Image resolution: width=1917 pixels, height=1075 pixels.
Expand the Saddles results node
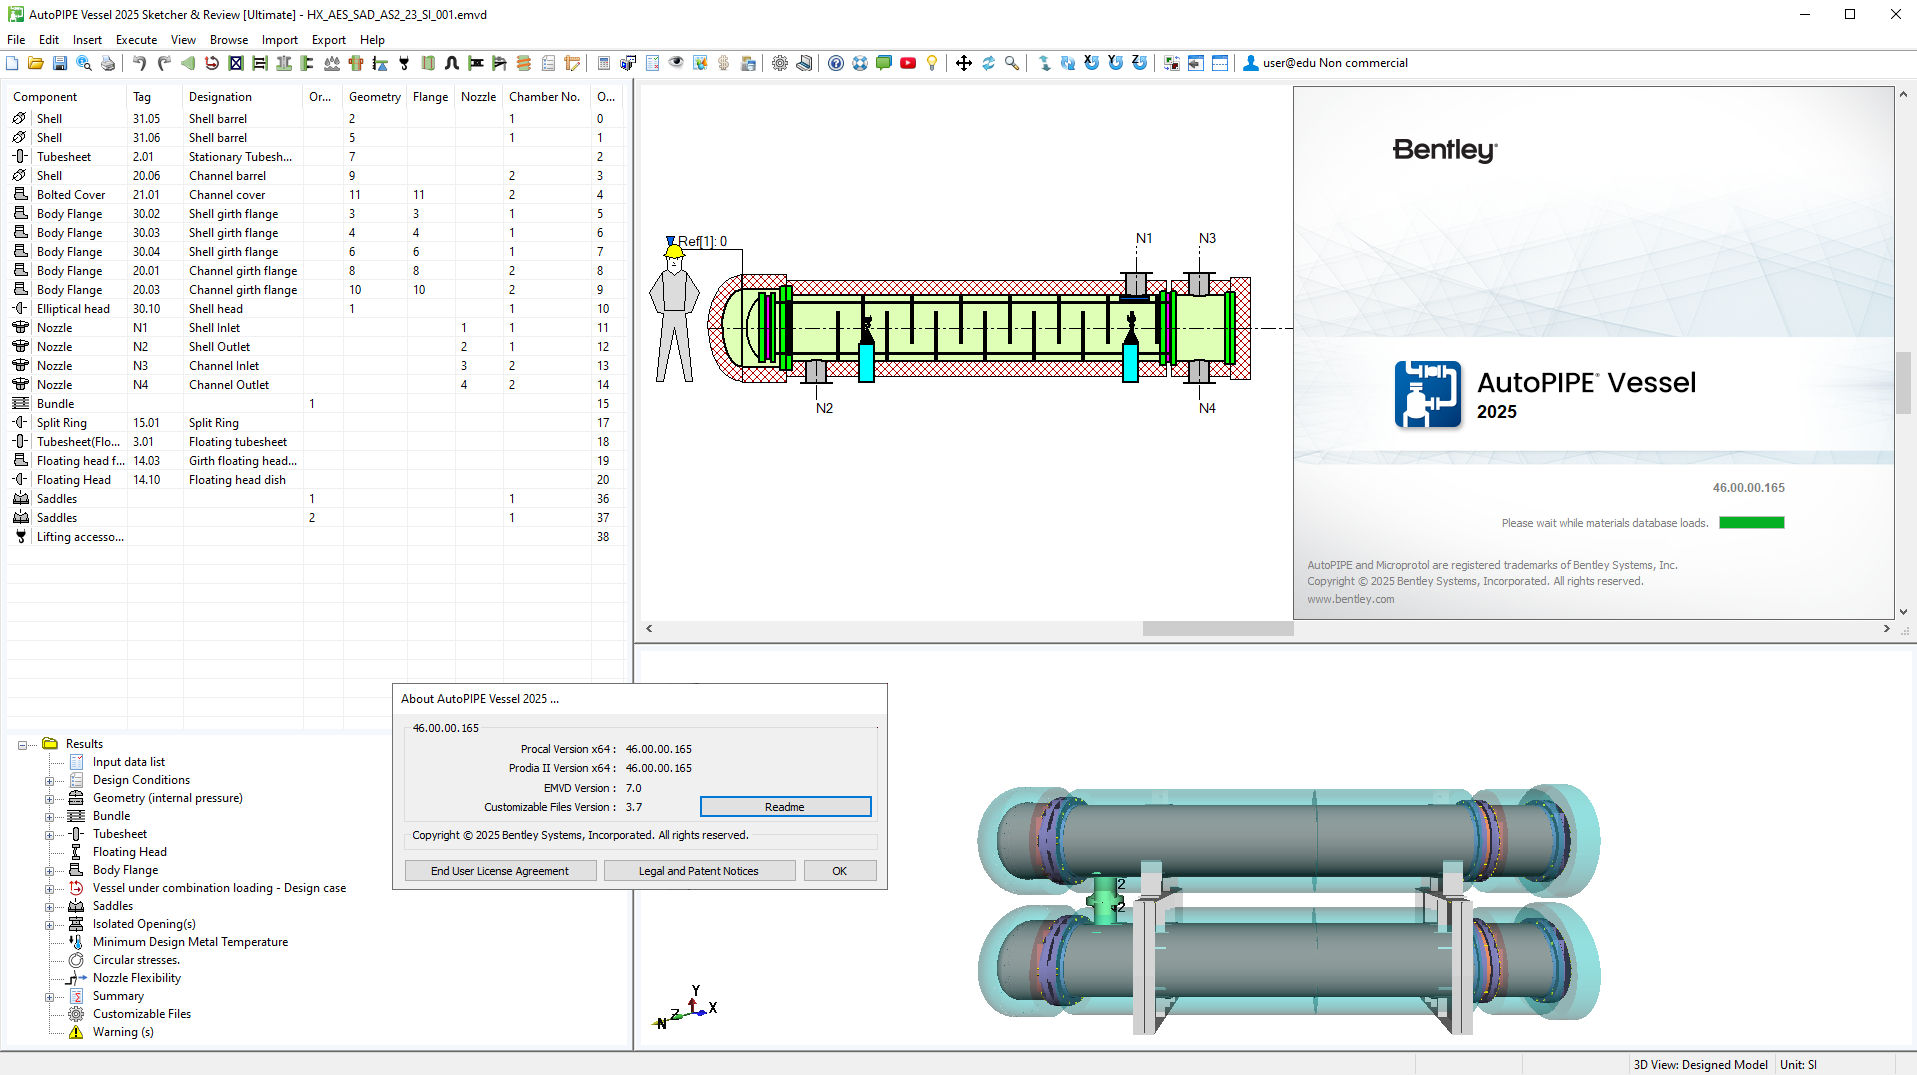pos(49,907)
